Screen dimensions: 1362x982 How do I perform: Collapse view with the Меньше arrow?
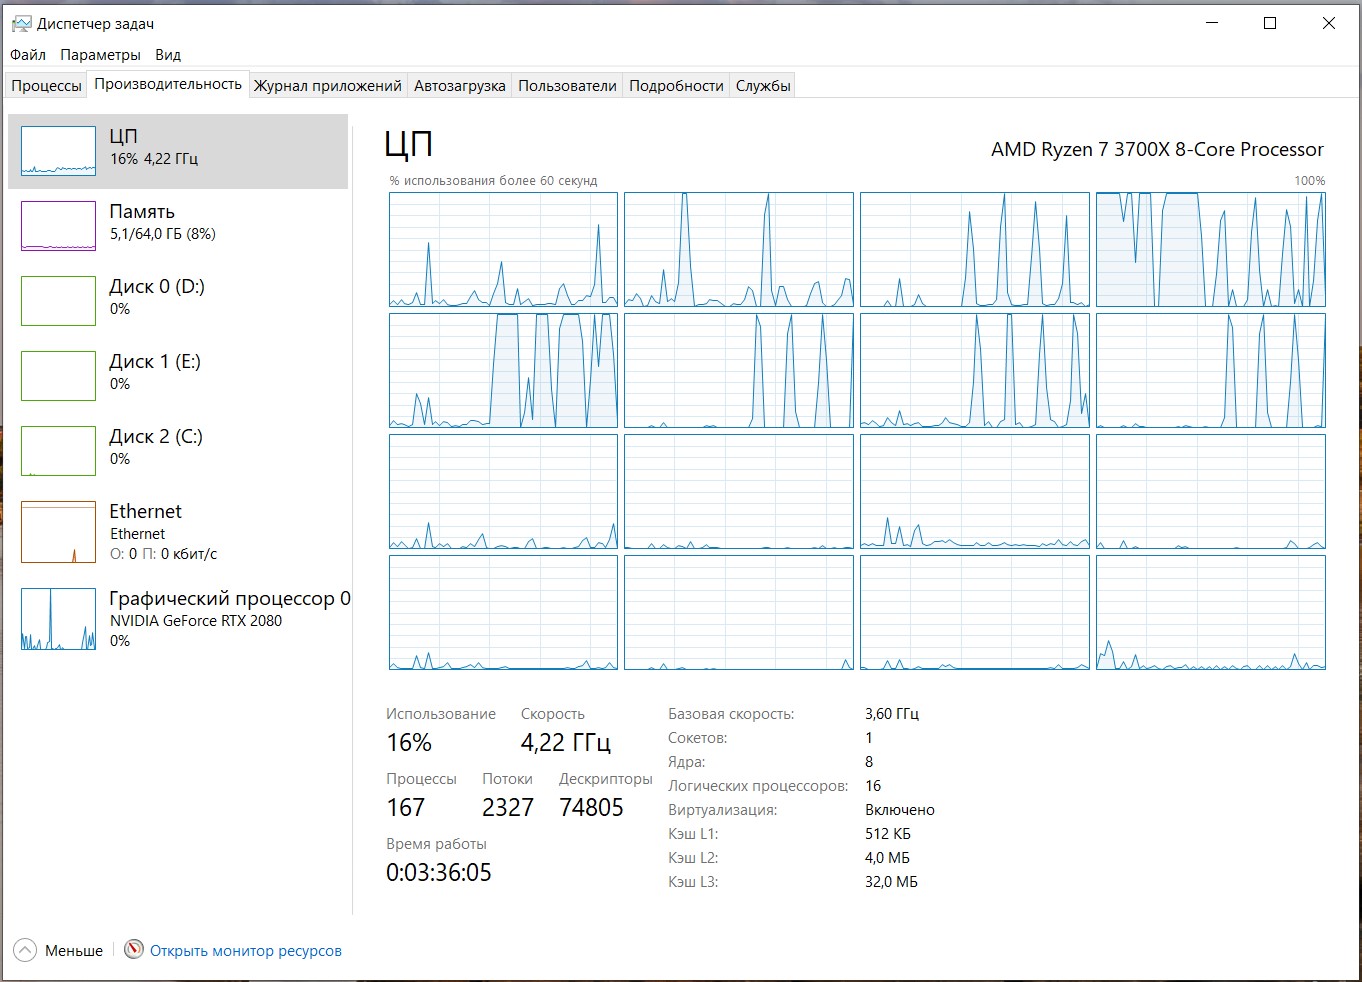point(26,950)
